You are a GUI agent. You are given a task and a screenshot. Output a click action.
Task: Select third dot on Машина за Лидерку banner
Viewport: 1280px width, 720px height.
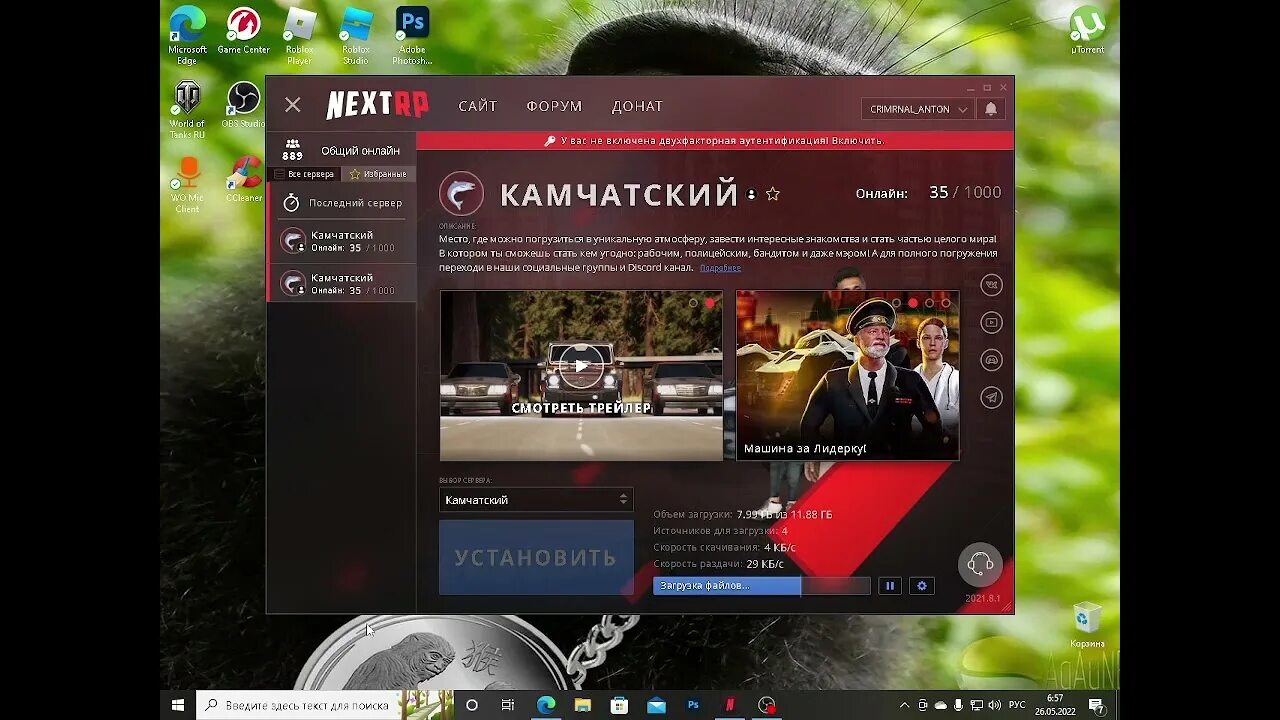tap(929, 302)
